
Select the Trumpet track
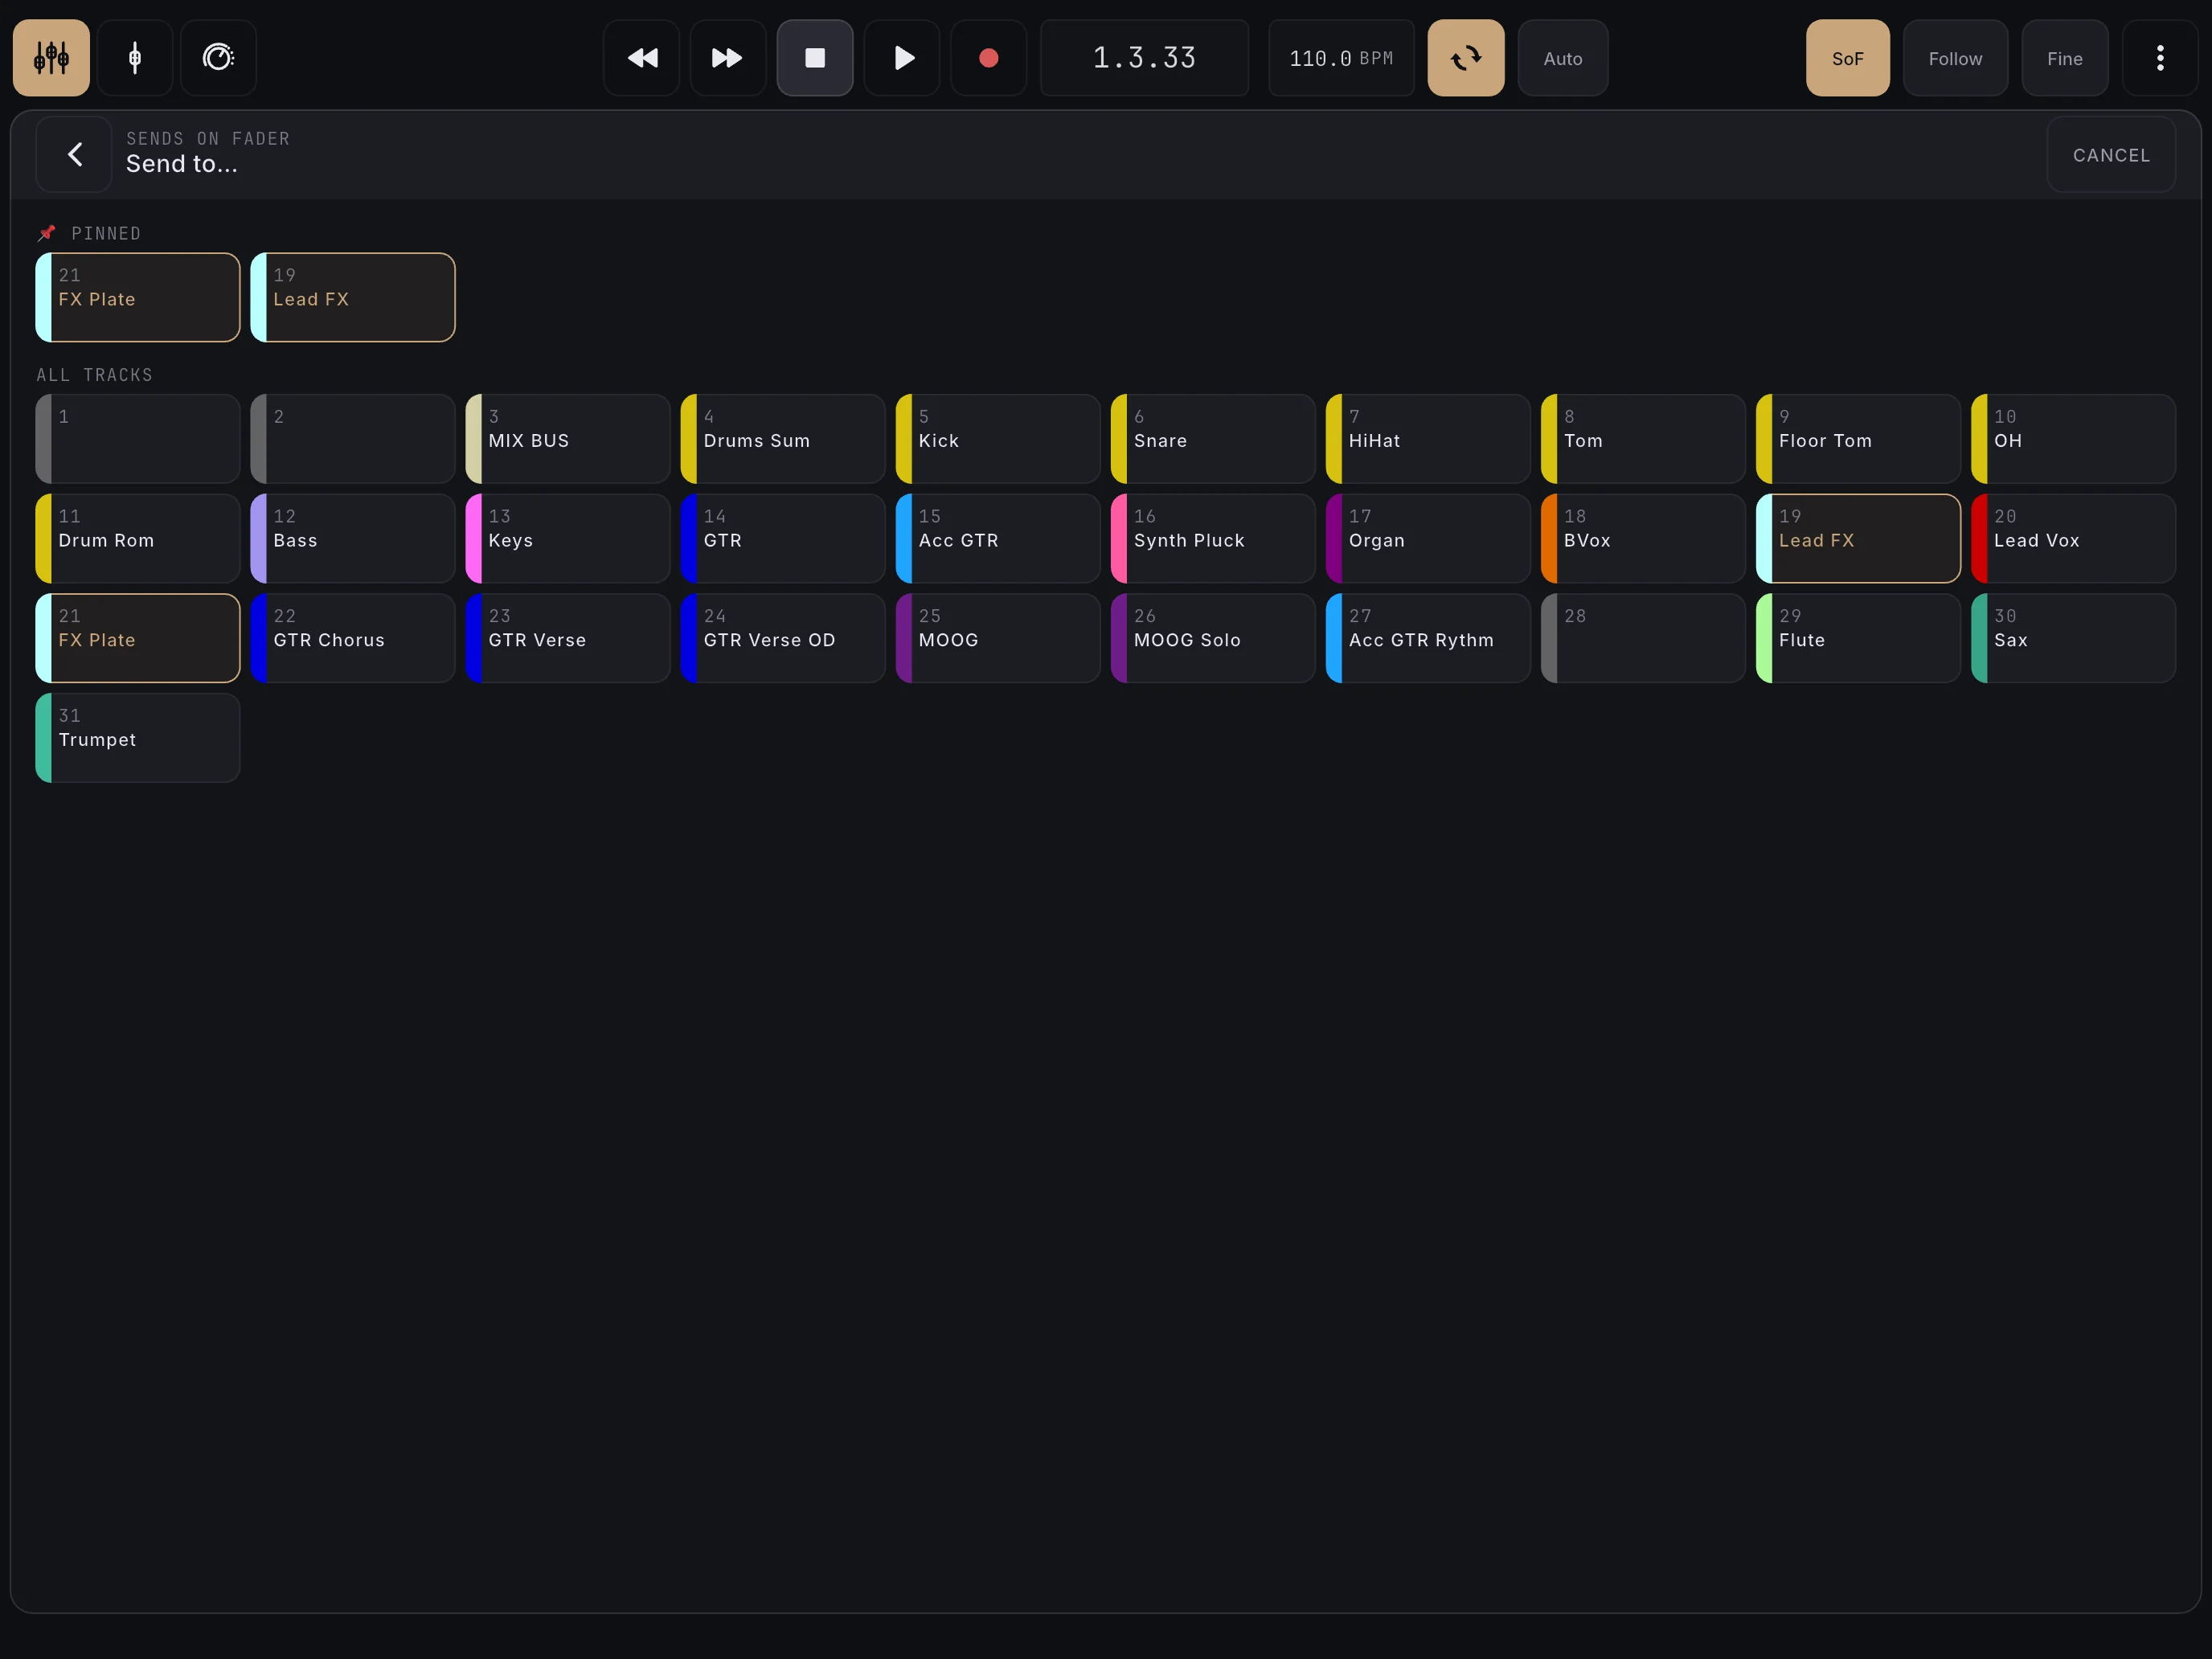click(x=138, y=738)
